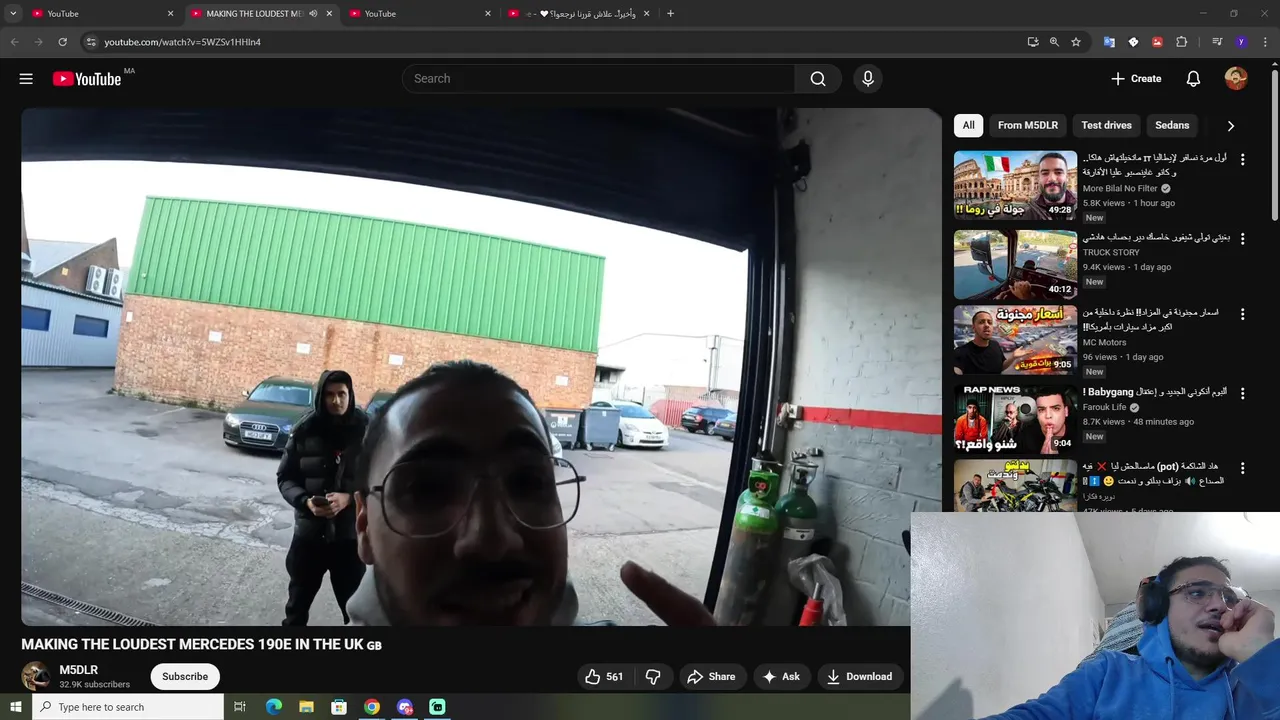The width and height of the screenshot is (1280, 720).
Task: Select the Test drives chip
Action: [1106, 125]
